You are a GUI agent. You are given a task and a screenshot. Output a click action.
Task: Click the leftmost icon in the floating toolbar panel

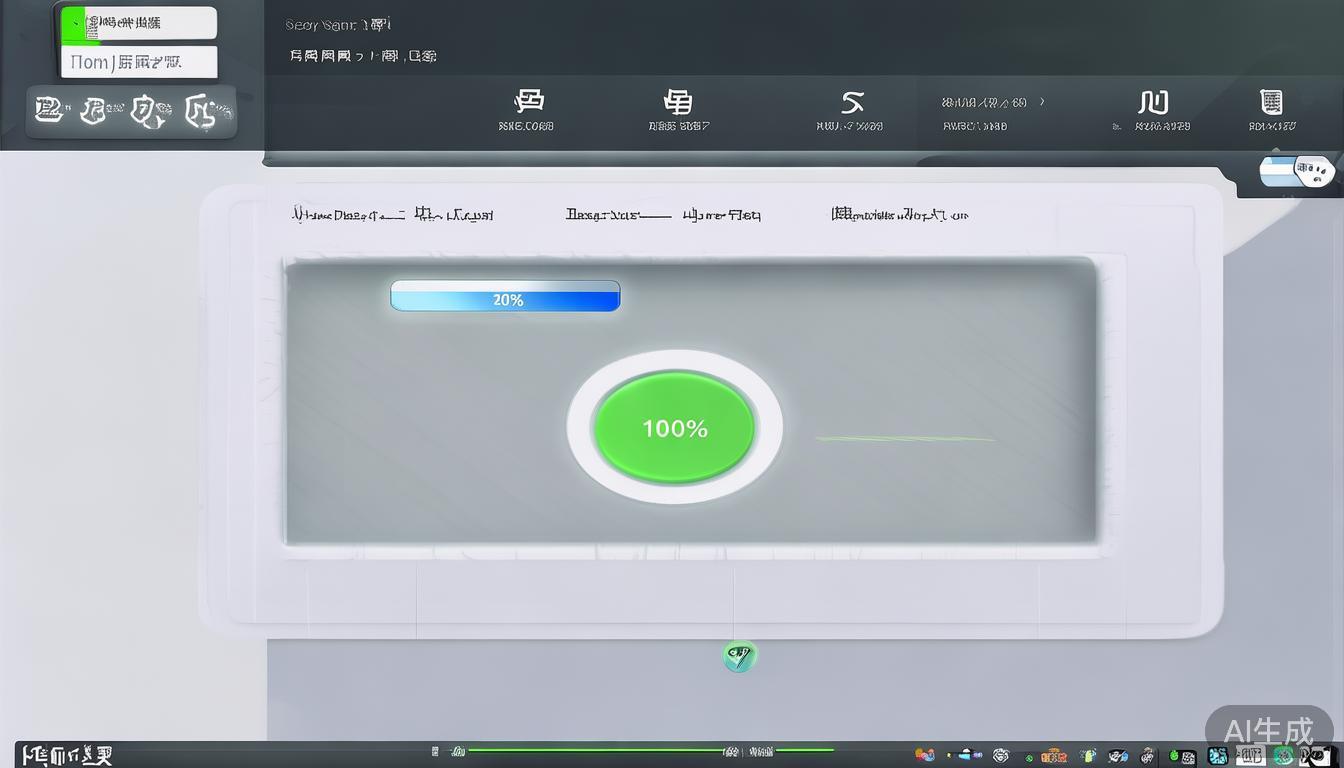(x=49, y=110)
